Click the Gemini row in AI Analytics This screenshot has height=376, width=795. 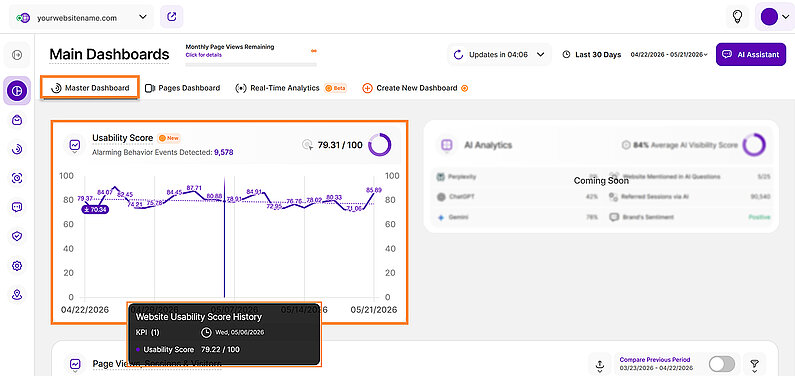point(517,217)
